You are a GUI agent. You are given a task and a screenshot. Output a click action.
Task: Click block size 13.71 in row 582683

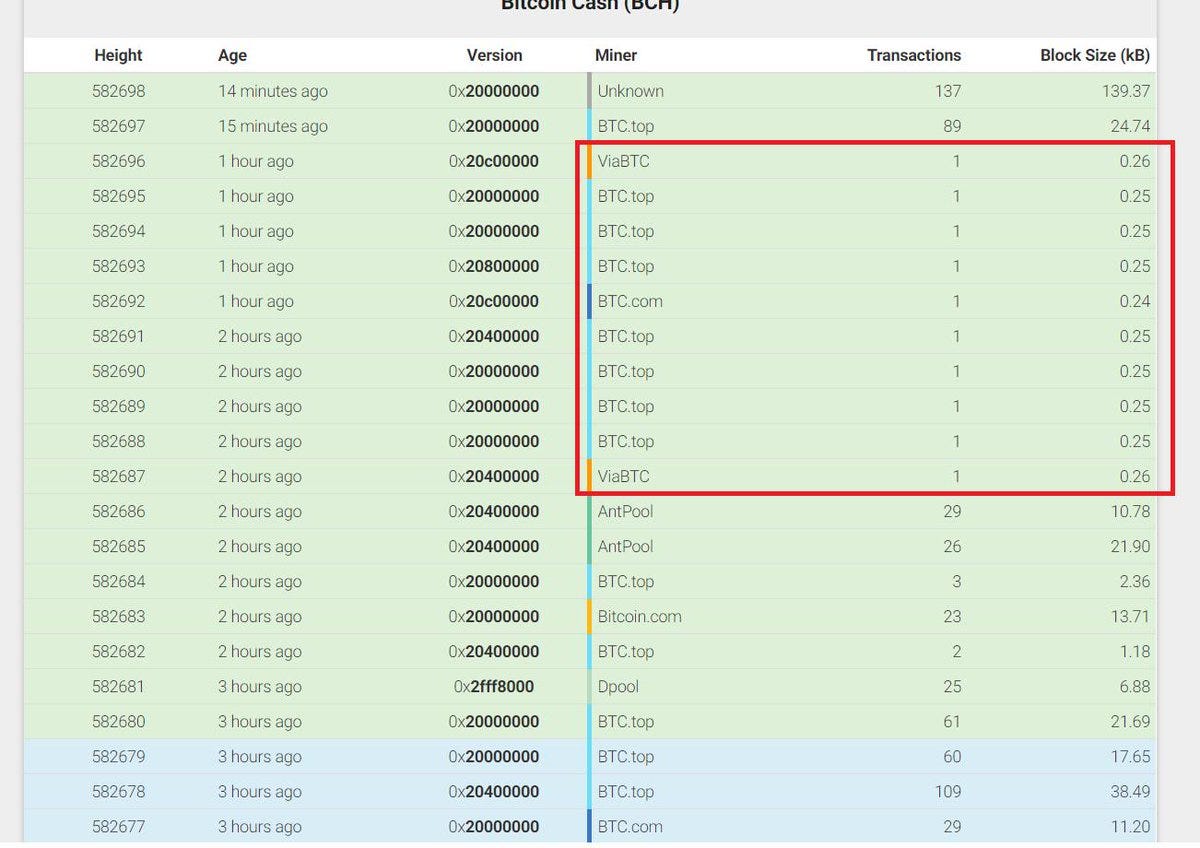click(1129, 616)
